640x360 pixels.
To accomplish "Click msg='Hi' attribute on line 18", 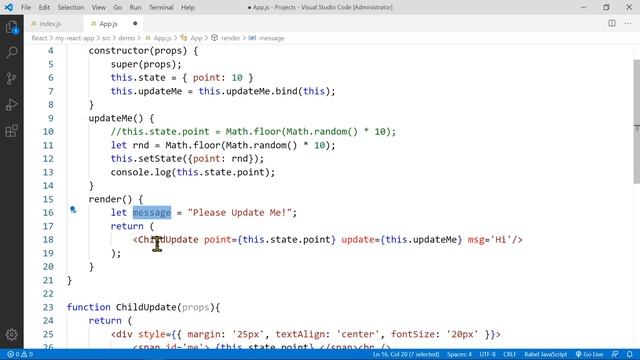I will pos(489,240).
